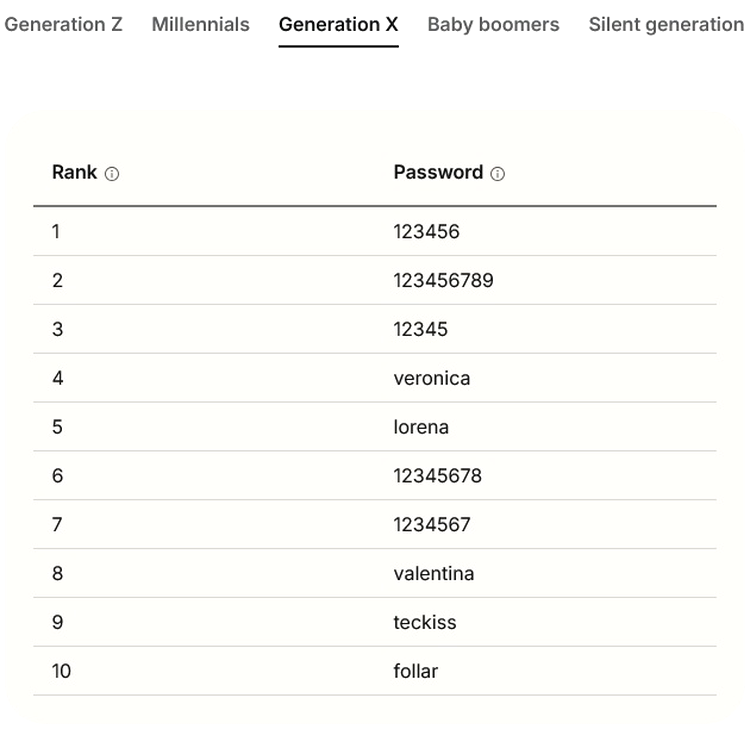Switch to the Generation Z tab
Viewport: 750px width, 729px height.
pos(63,24)
